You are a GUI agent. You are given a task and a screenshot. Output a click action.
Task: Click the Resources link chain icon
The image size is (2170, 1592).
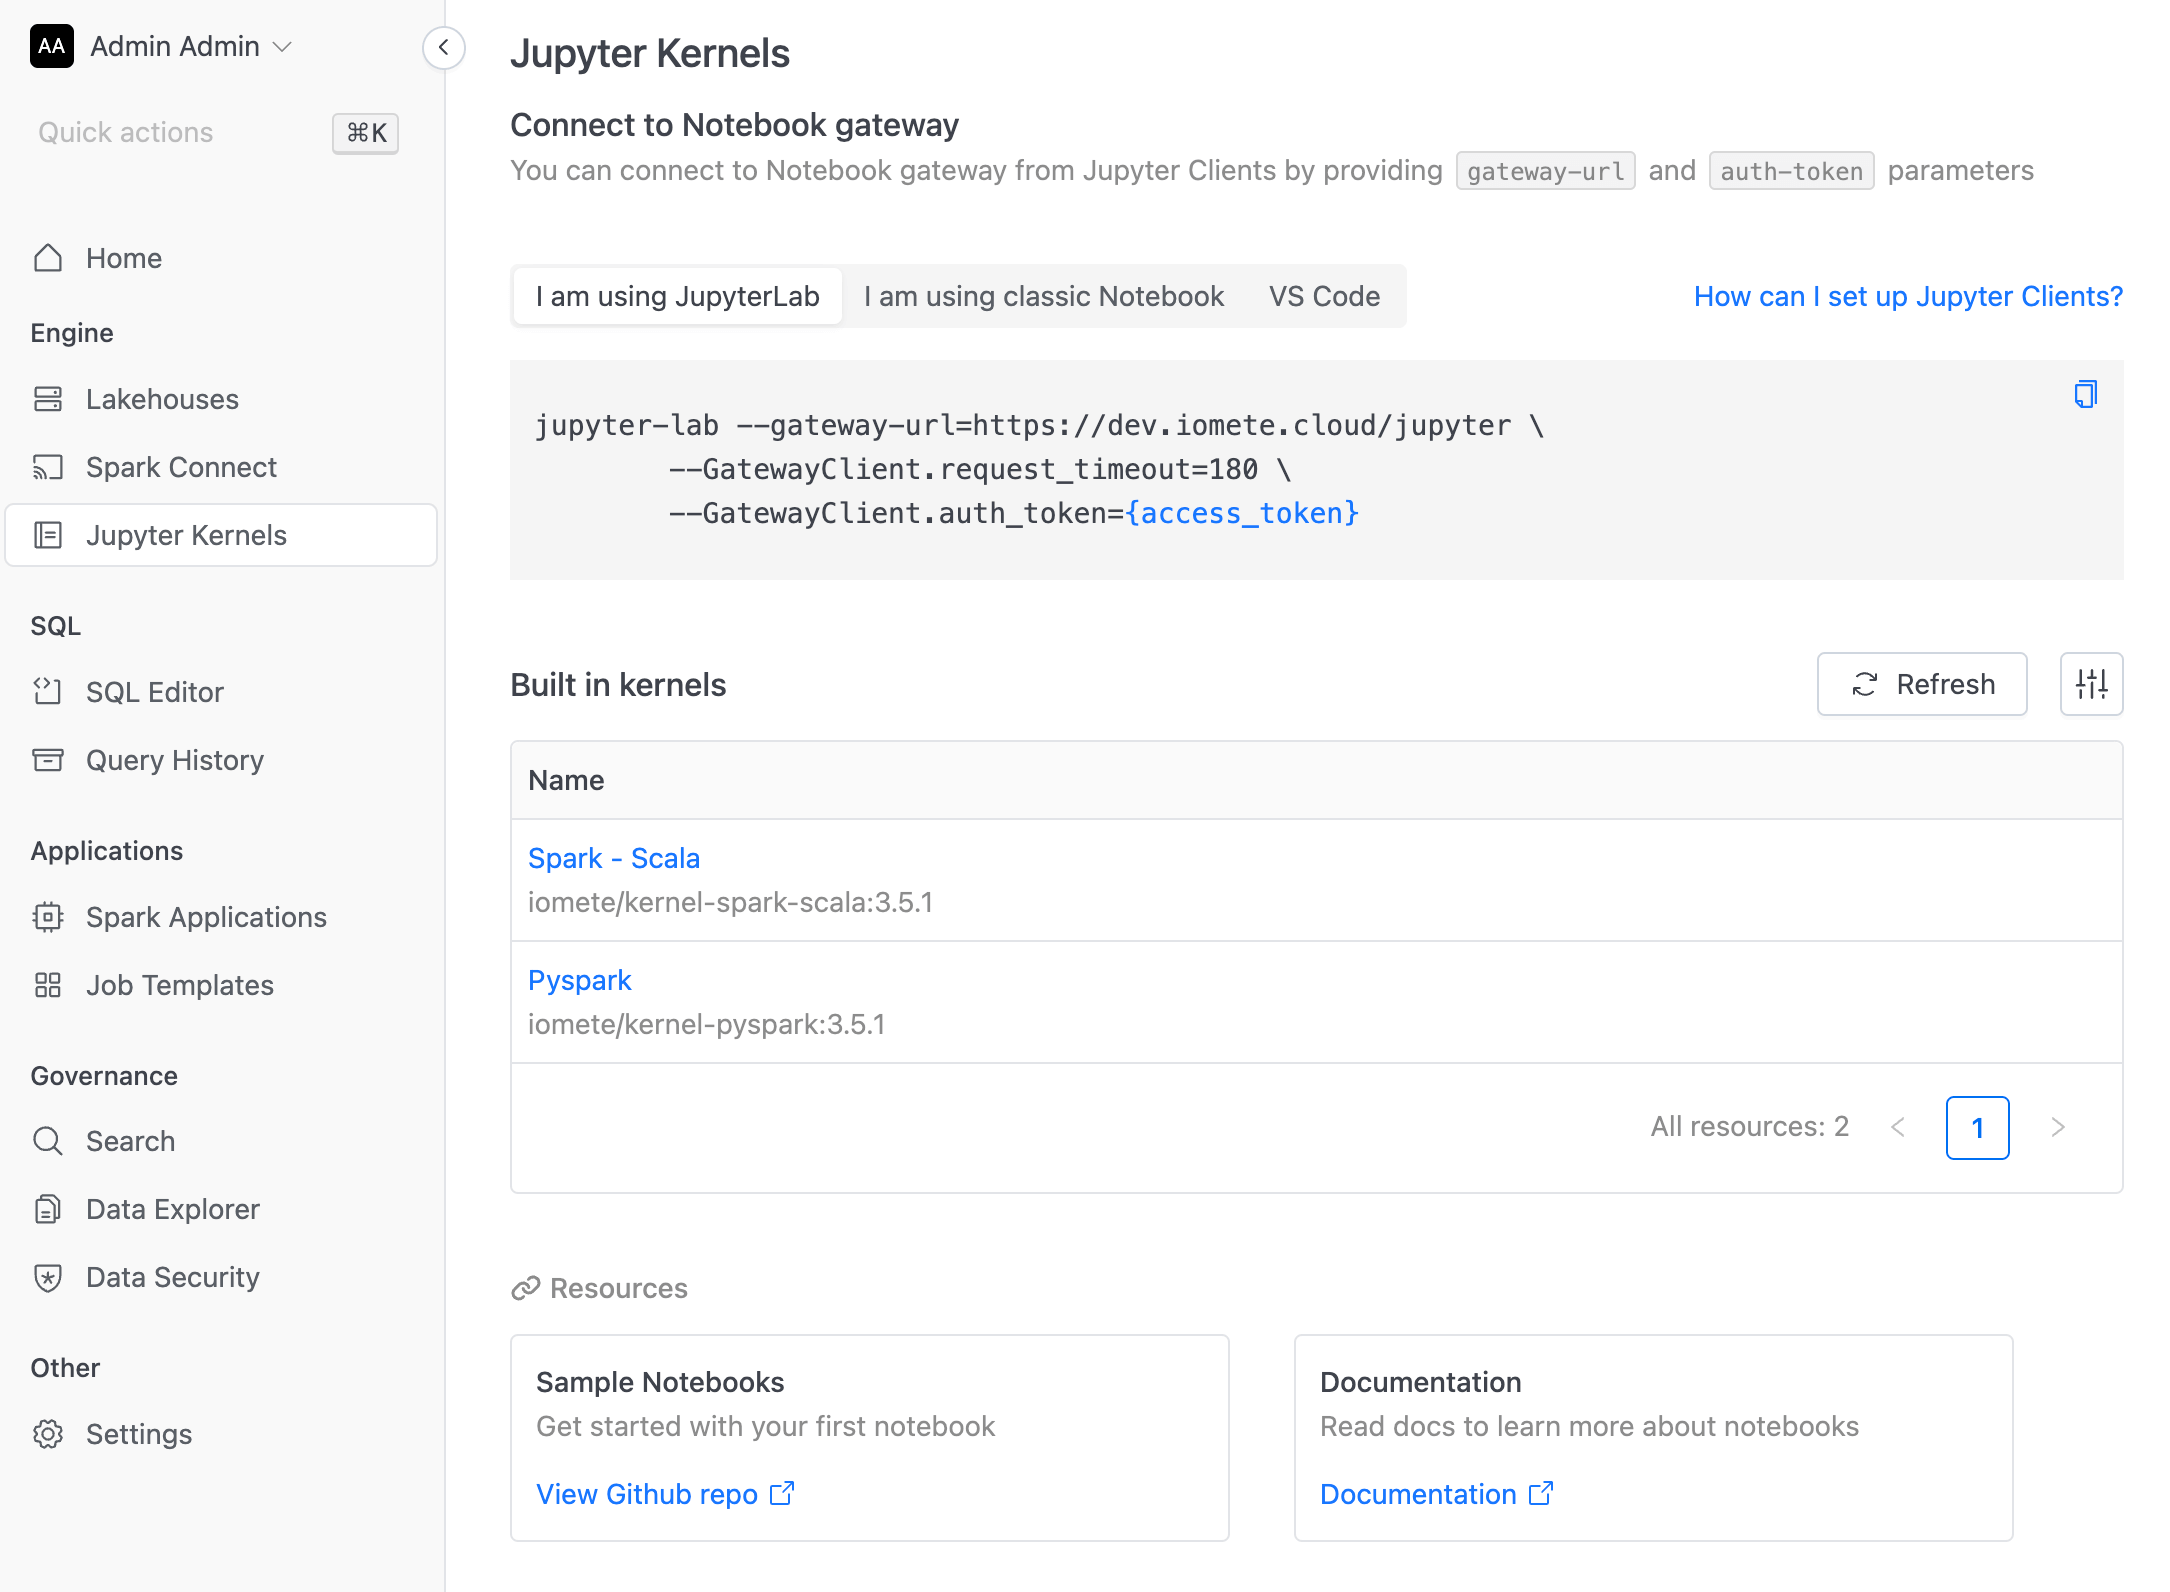pos(526,1288)
